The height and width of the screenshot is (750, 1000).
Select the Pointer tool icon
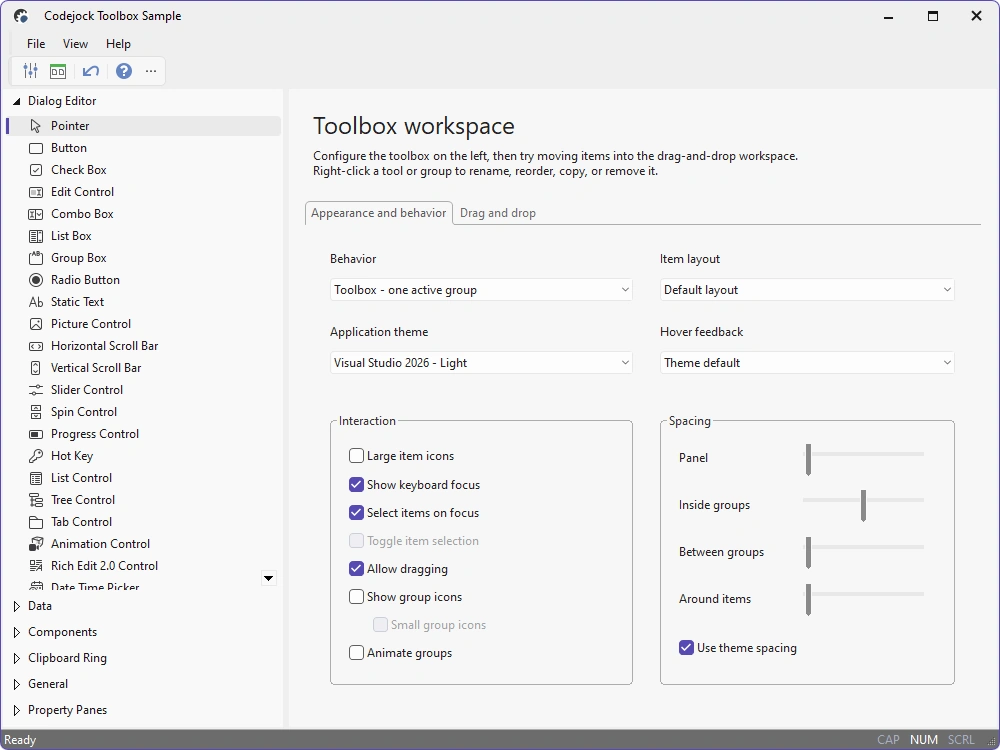36,126
